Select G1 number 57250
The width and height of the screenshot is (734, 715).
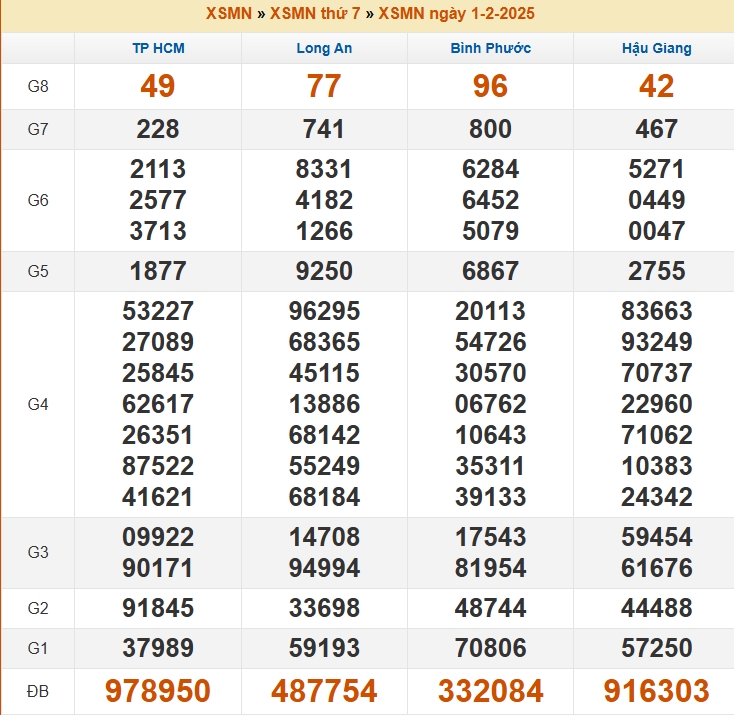[656, 648]
